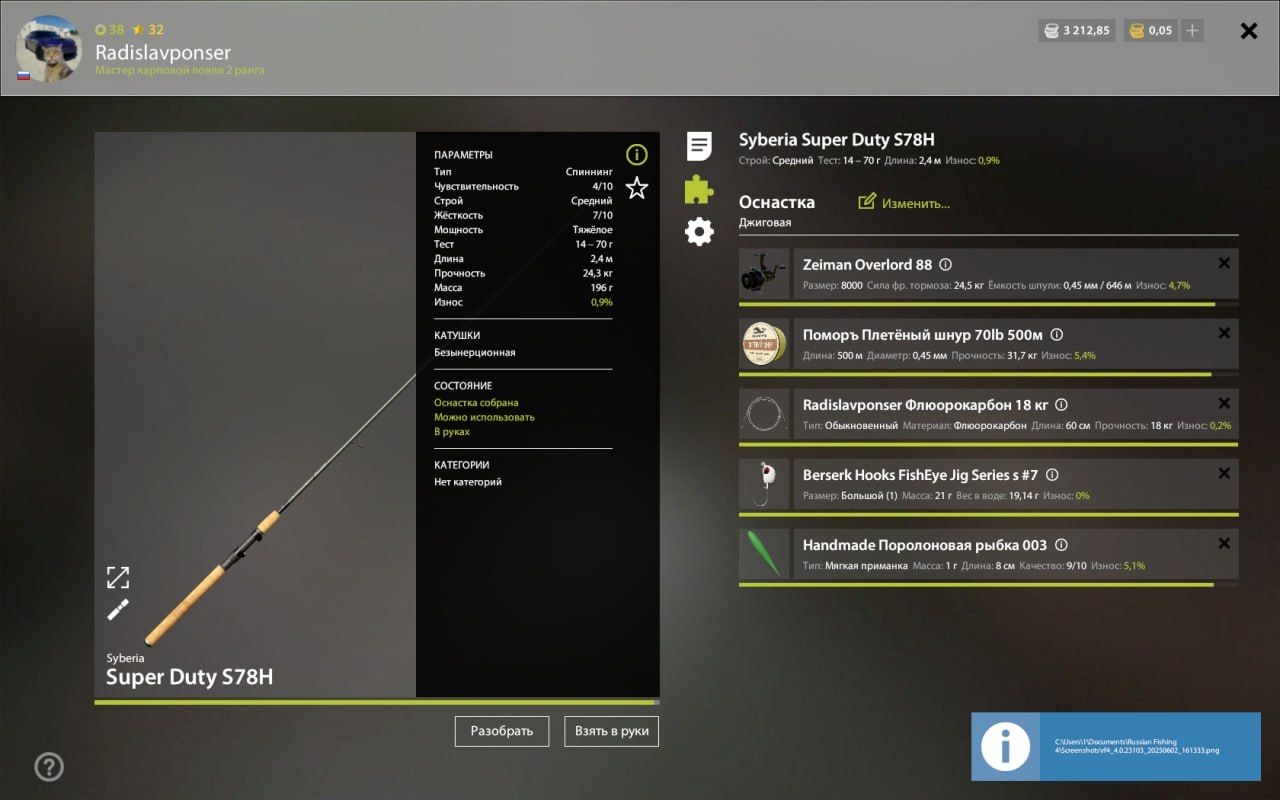
Task: Add gold coins with plus button
Action: pyautogui.click(x=1191, y=31)
